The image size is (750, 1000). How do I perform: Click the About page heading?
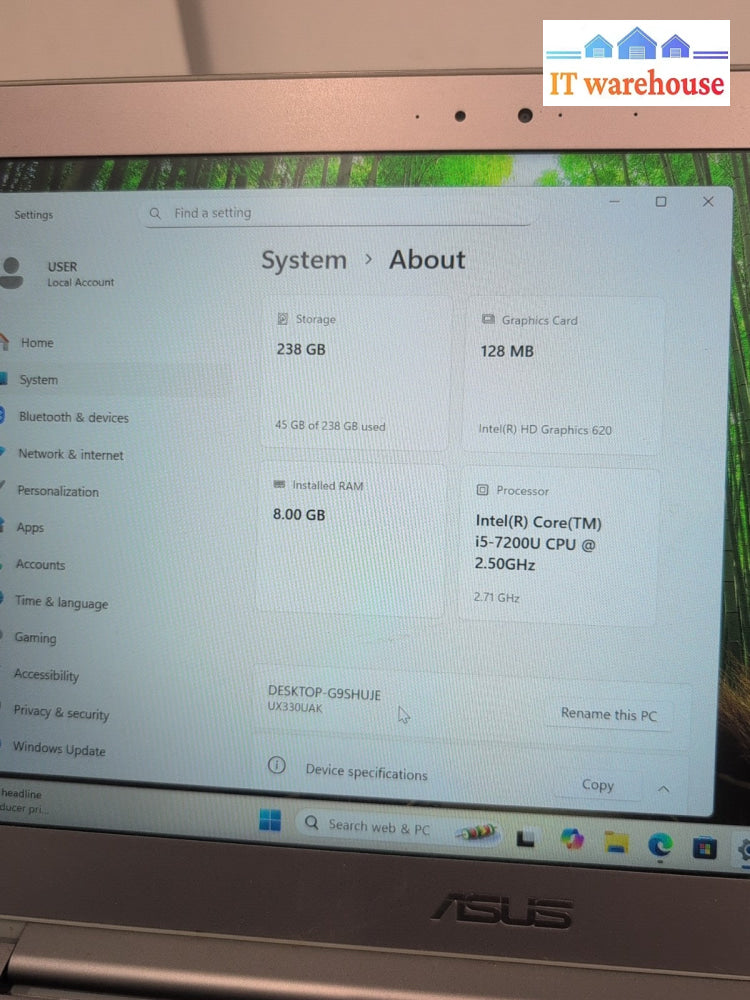tap(427, 260)
